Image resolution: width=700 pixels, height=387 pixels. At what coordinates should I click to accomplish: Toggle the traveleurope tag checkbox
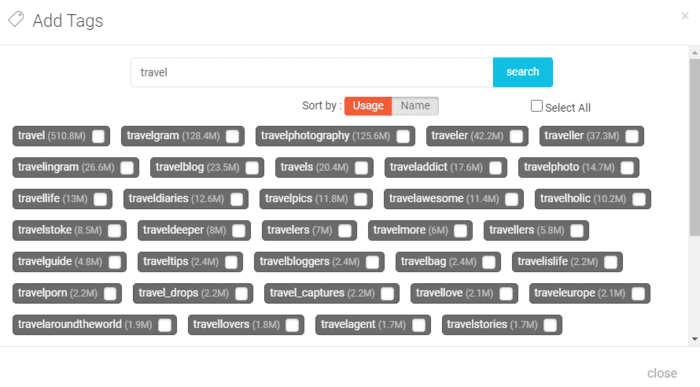click(638, 294)
